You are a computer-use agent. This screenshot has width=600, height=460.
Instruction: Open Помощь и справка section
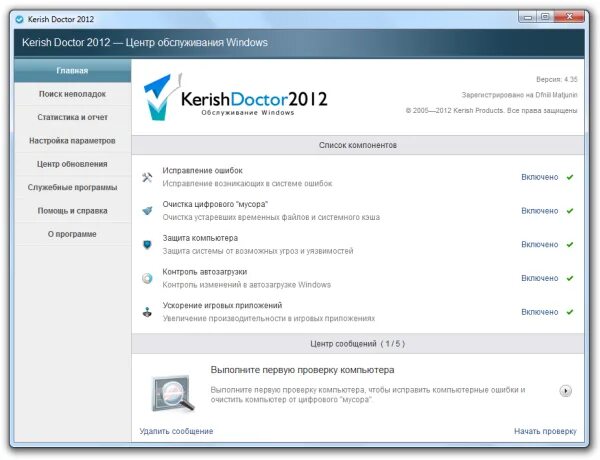pyautogui.click(x=72, y=211)
